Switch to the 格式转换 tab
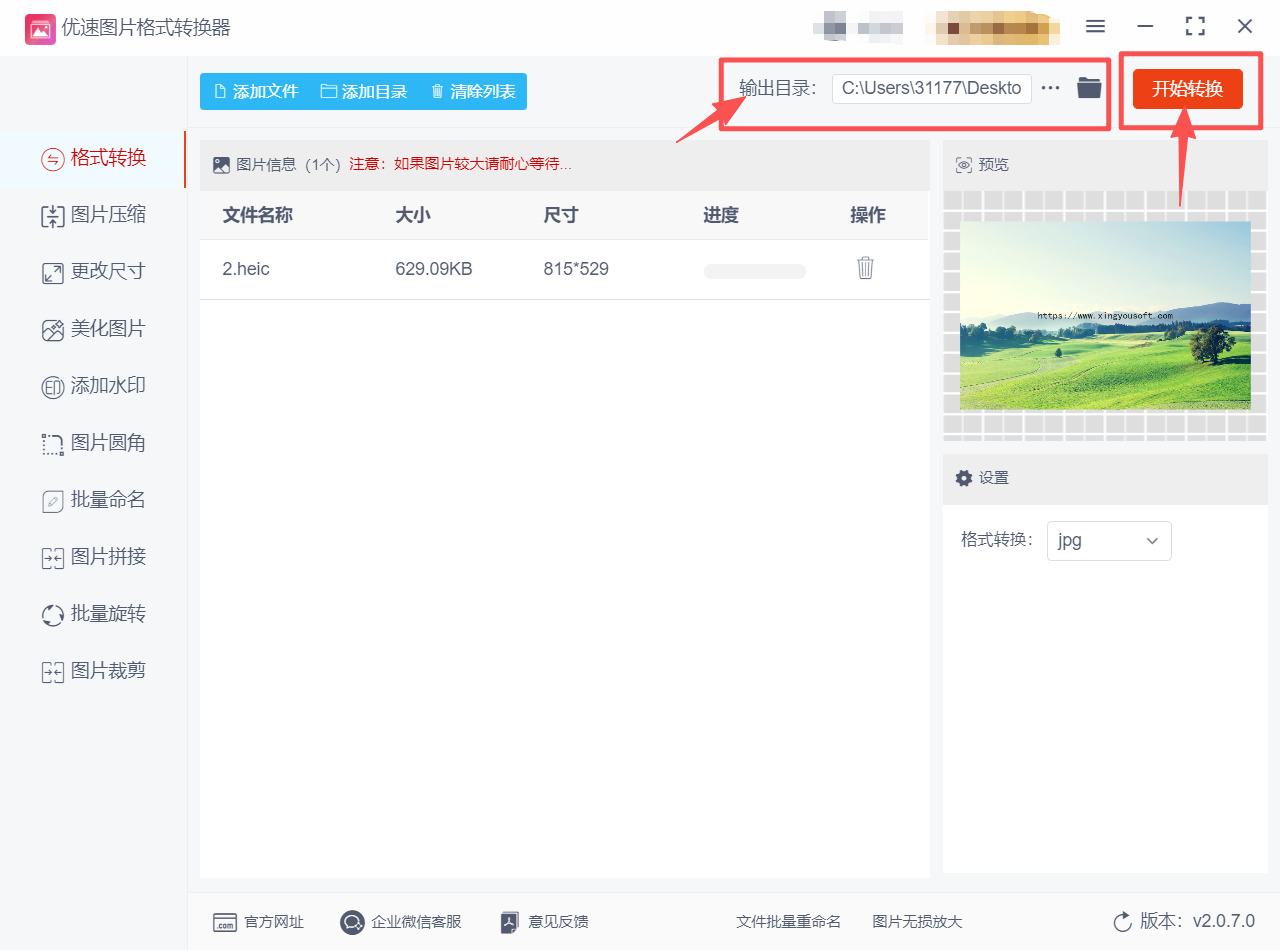The height and width of the screenshot is (950, 1280). tap(93, 158)
